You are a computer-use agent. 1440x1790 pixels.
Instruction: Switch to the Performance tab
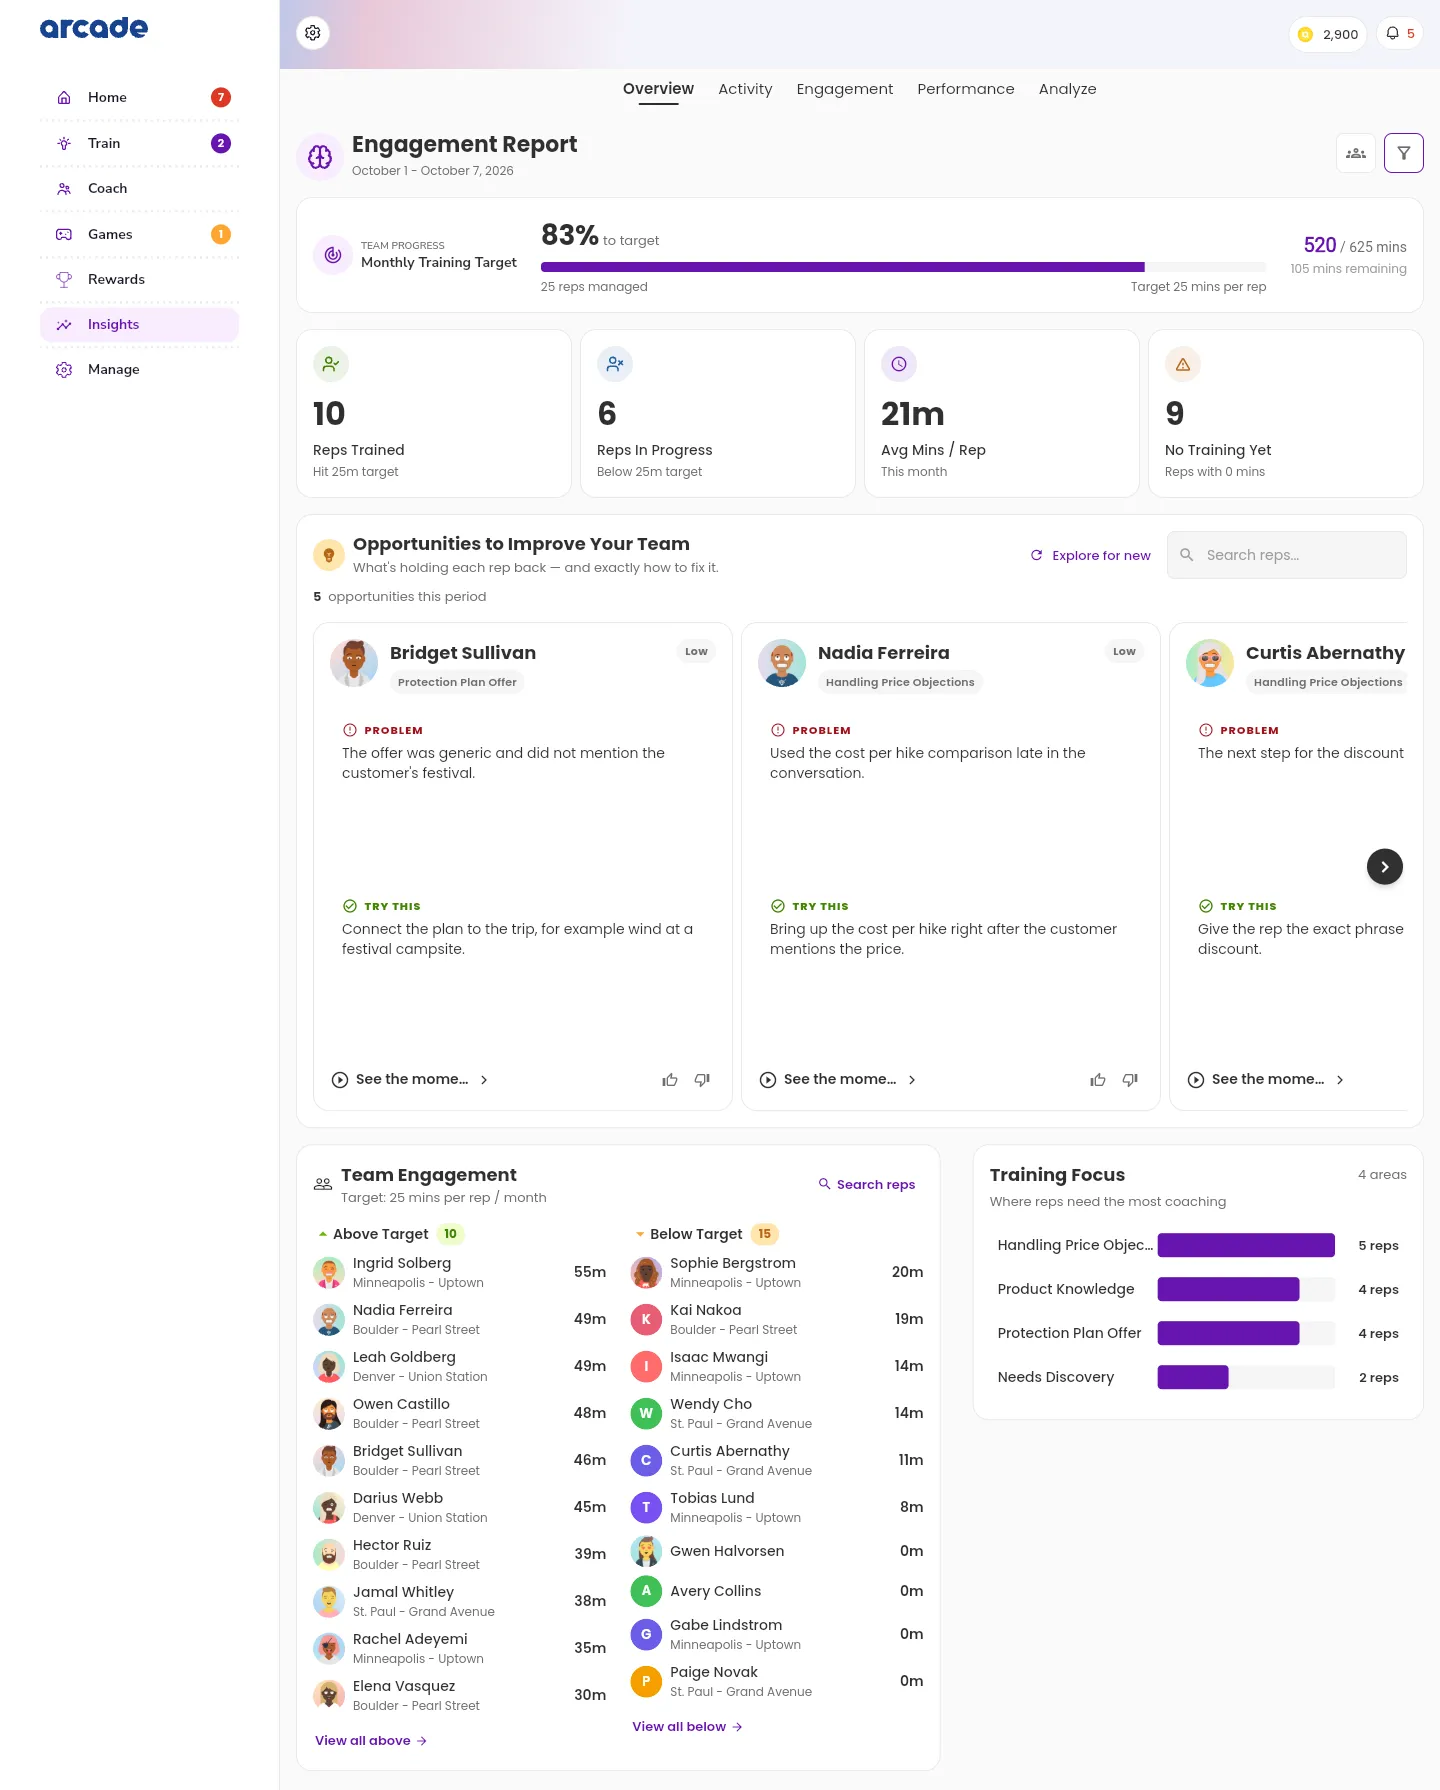[966, 89]
